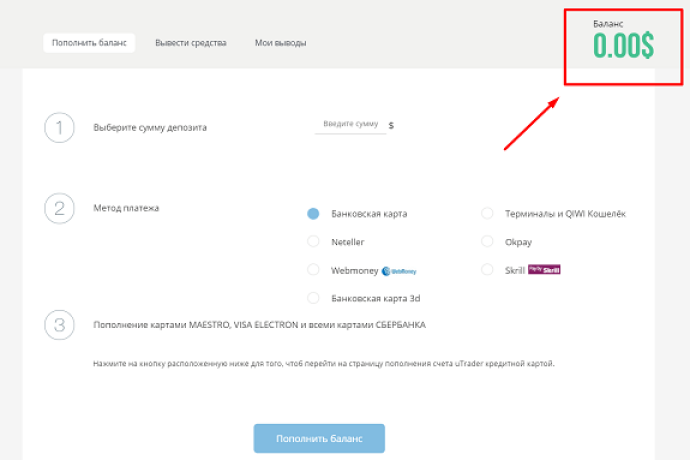Click the WebMoney logo icon
The height and width of the screenshot is (460, 690).
(x=399, y=271)
